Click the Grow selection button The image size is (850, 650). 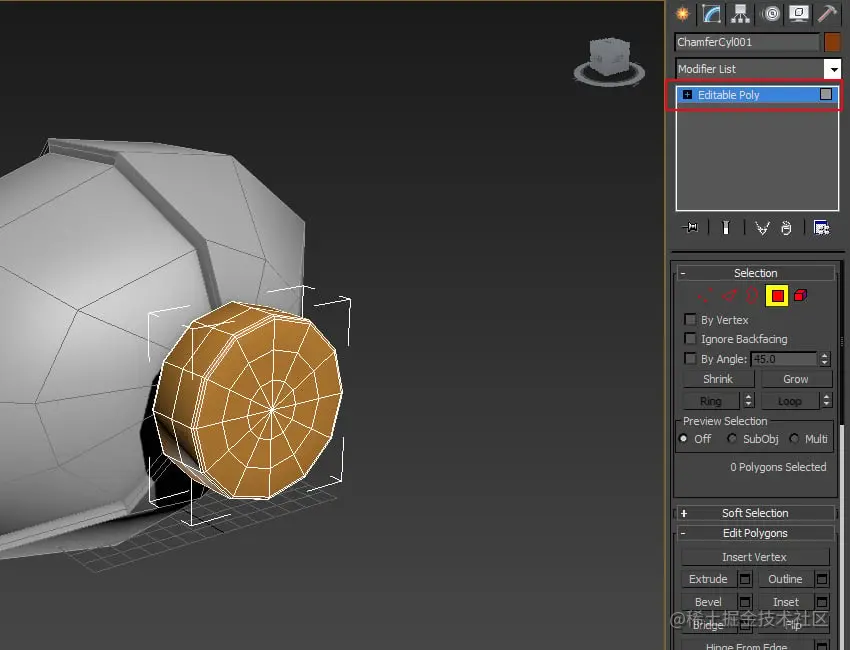pyautogui.click(x=795, y=379)
